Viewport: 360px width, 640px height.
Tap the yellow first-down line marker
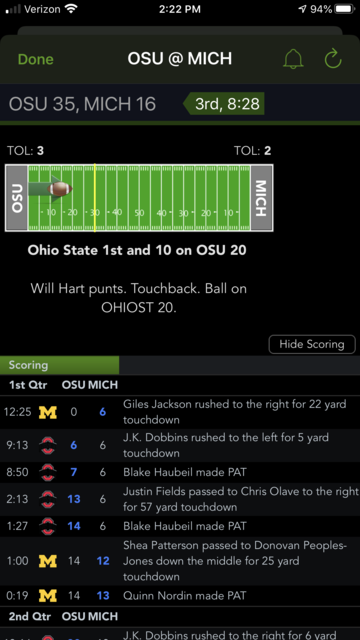pos(95,198)
